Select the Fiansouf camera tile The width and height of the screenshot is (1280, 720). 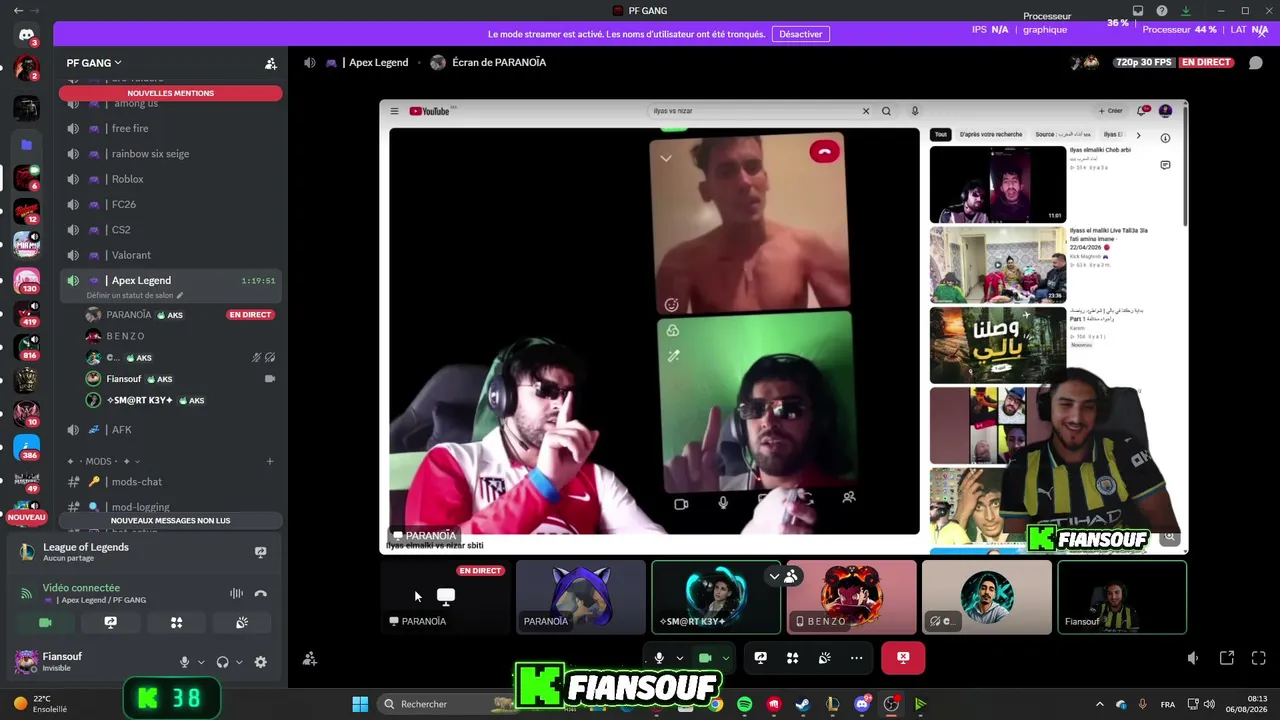(x=1122, y=597)
